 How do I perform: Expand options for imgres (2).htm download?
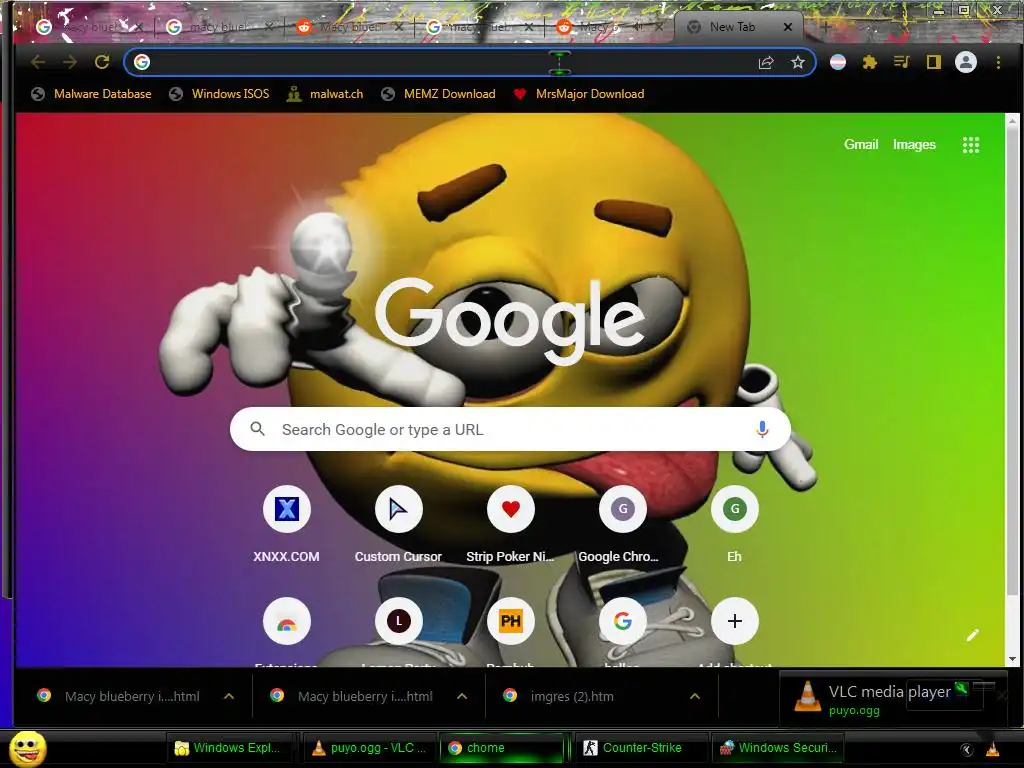click(695, 697)
